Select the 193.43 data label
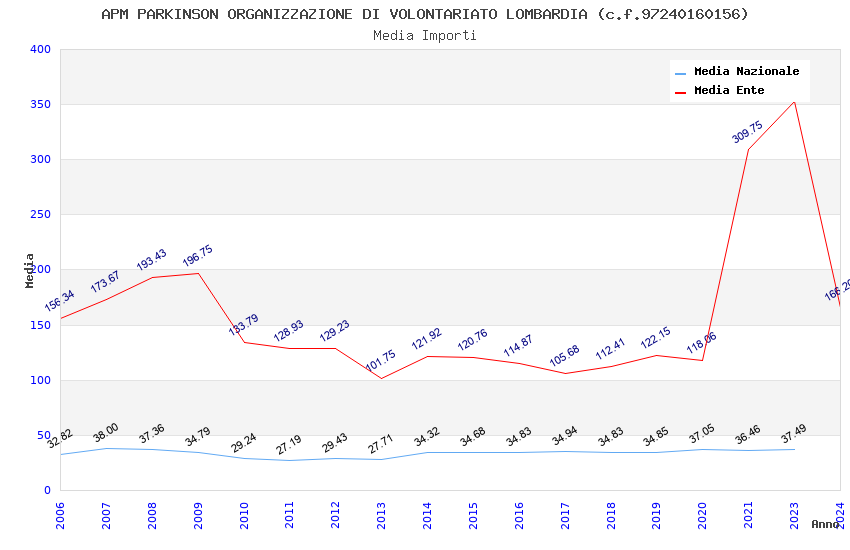Image resolution: width=850 pixels, height=550 pixels. (152, 260)
